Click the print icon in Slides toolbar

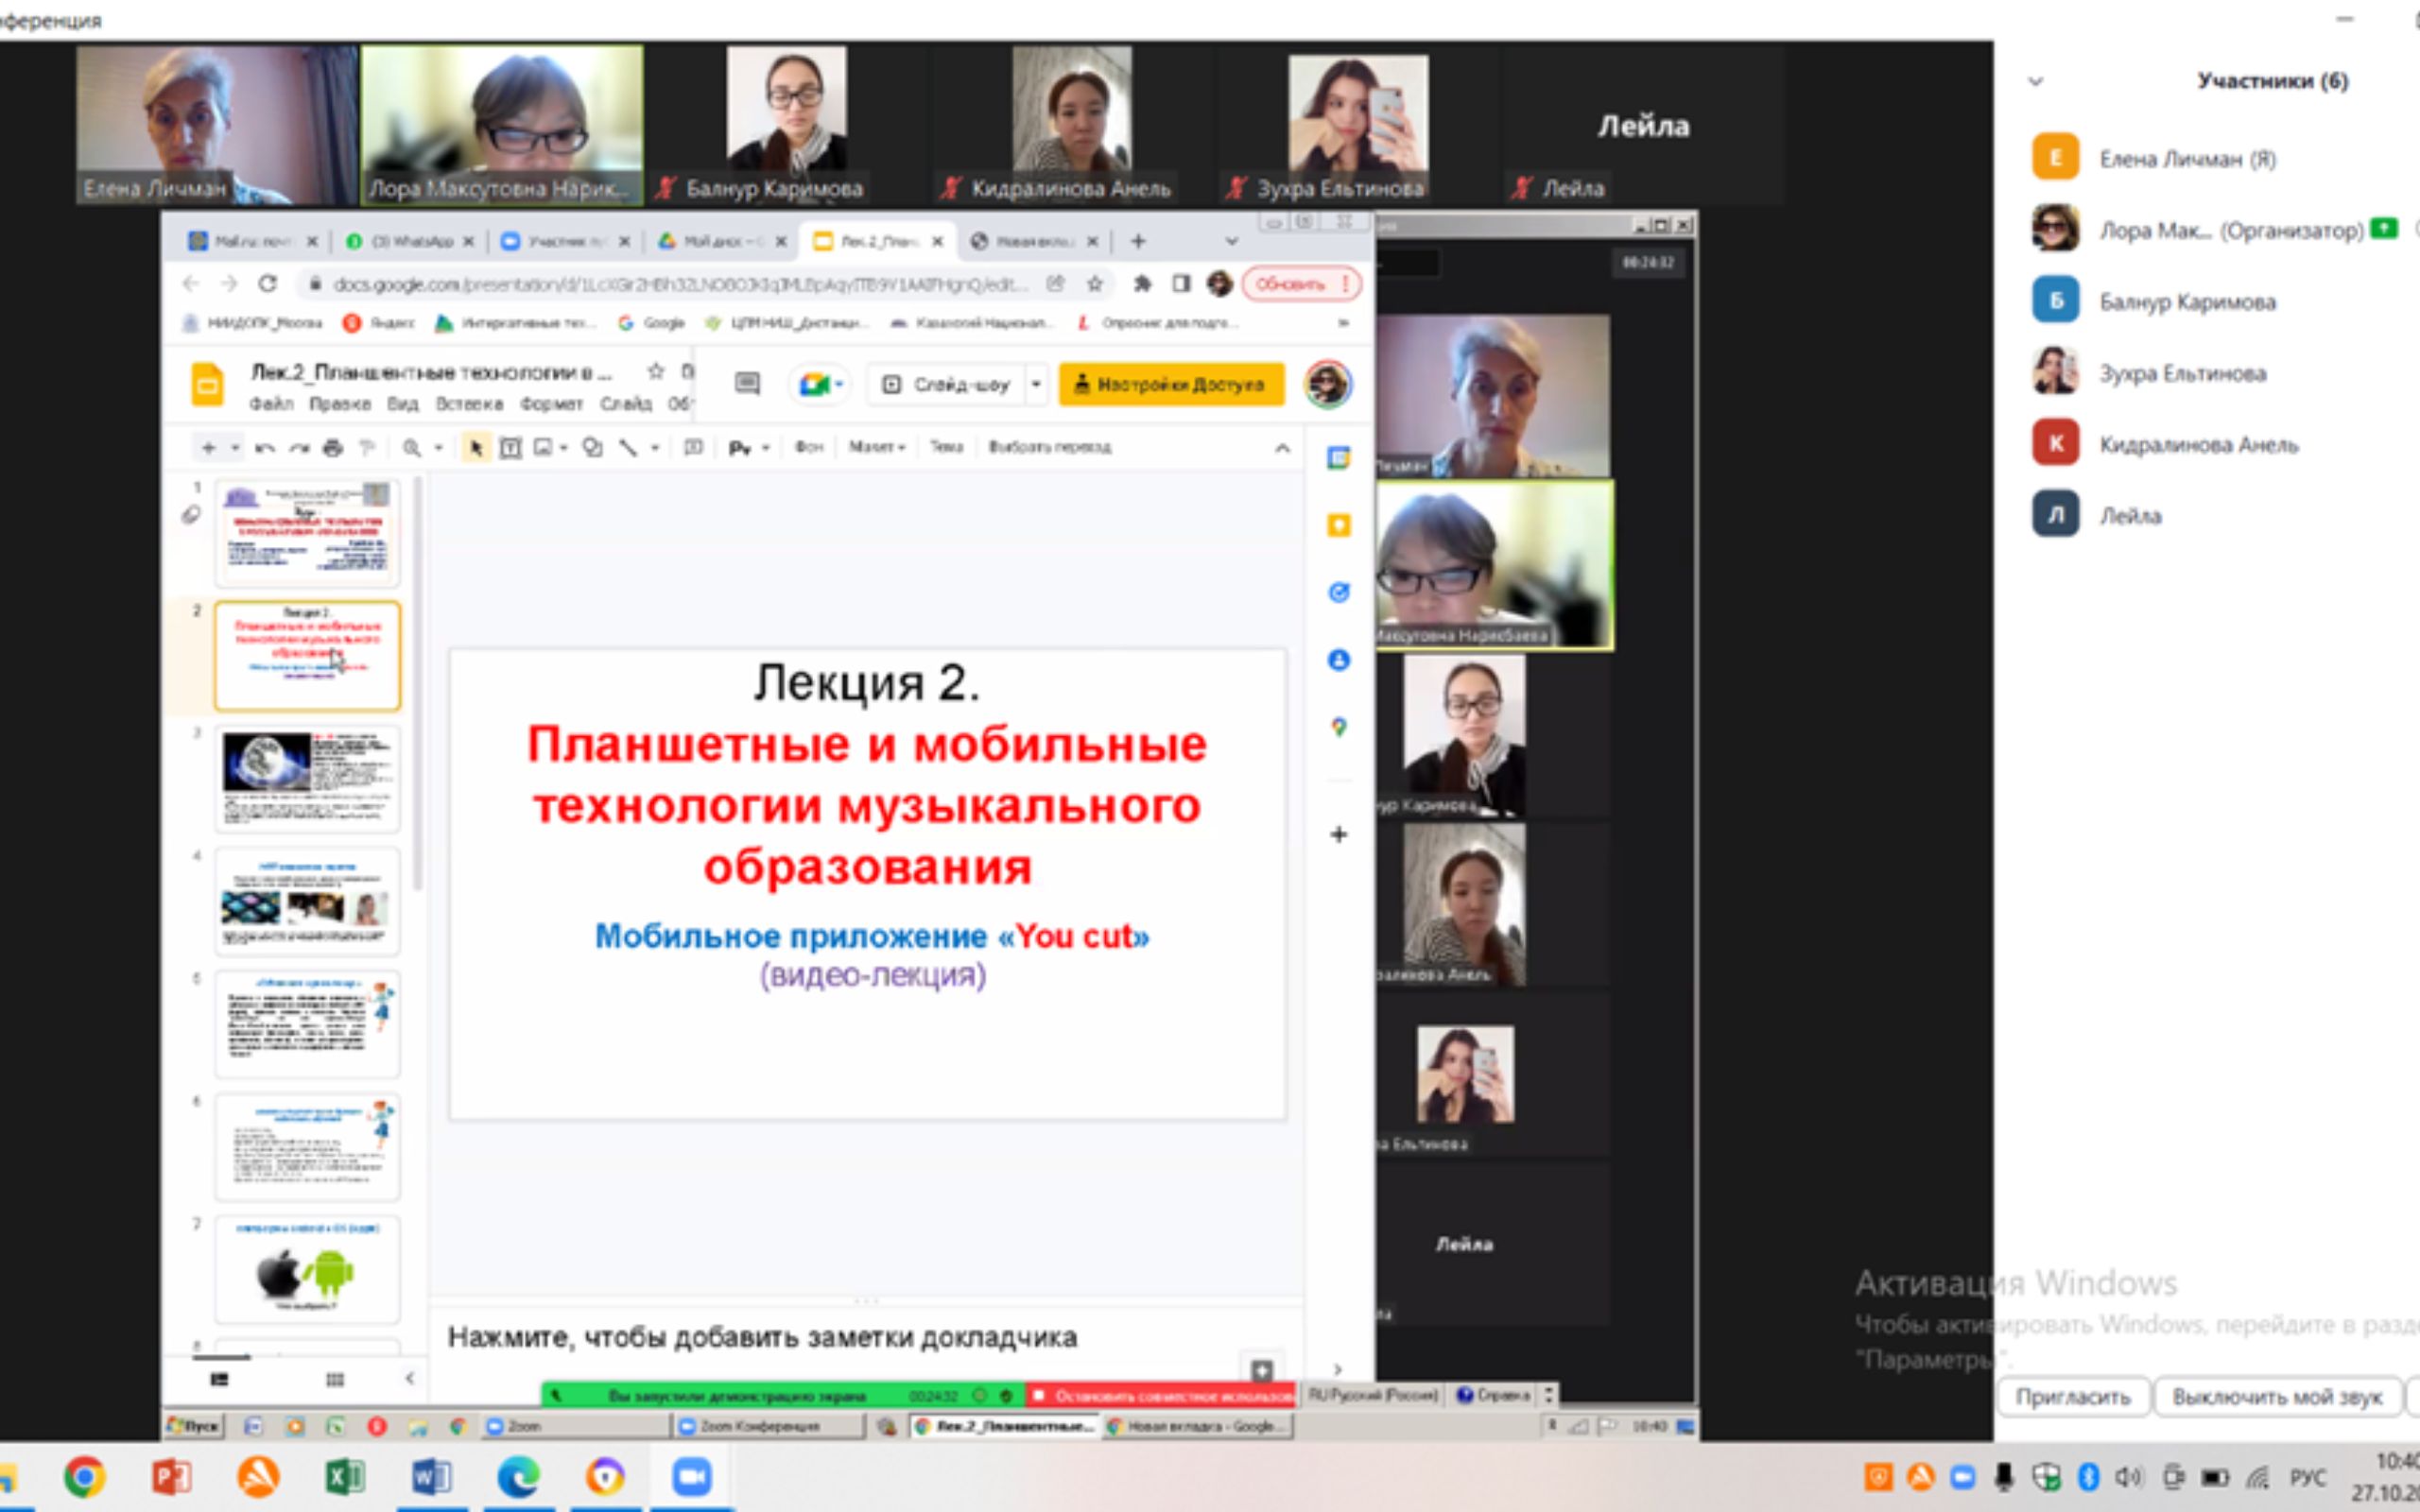coord(333,448)
